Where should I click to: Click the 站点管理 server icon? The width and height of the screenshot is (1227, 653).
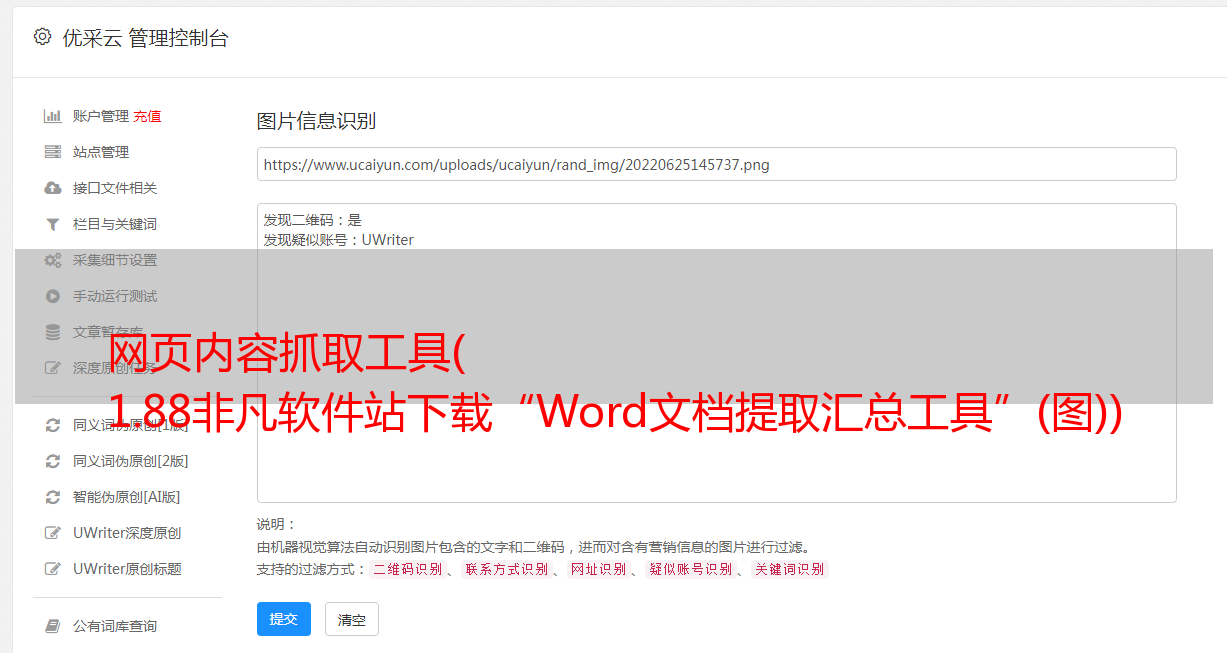coord(53,152)
